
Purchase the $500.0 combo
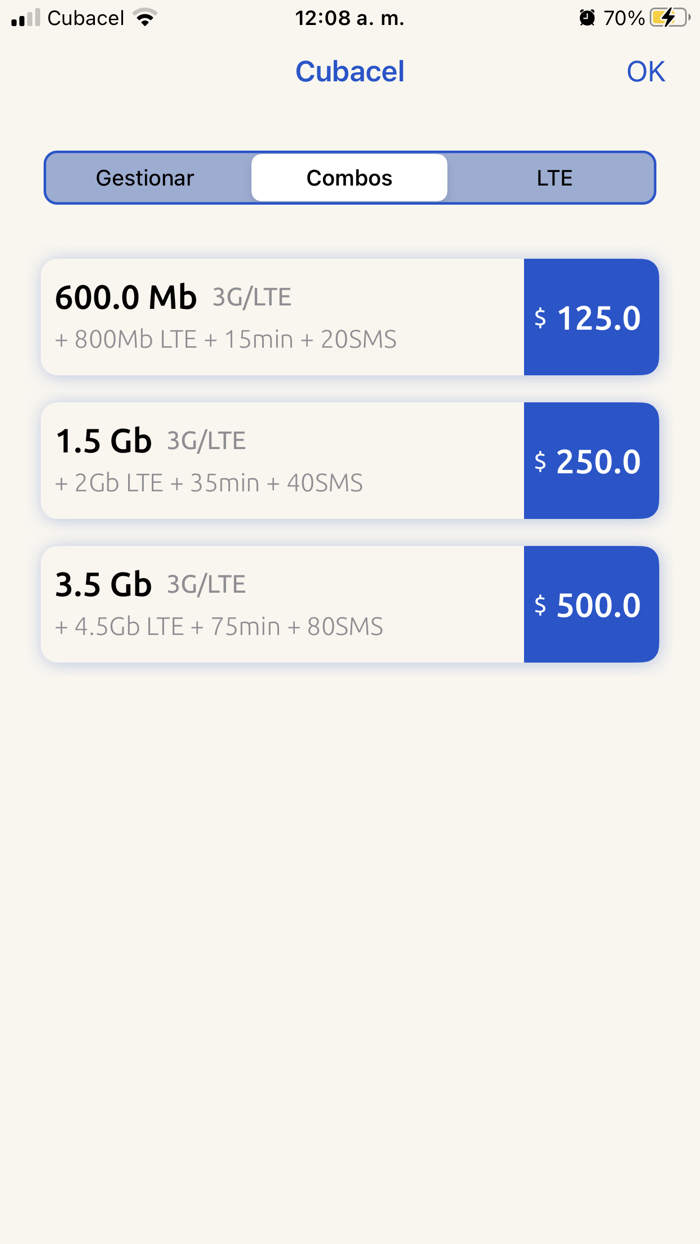(591, 605)
